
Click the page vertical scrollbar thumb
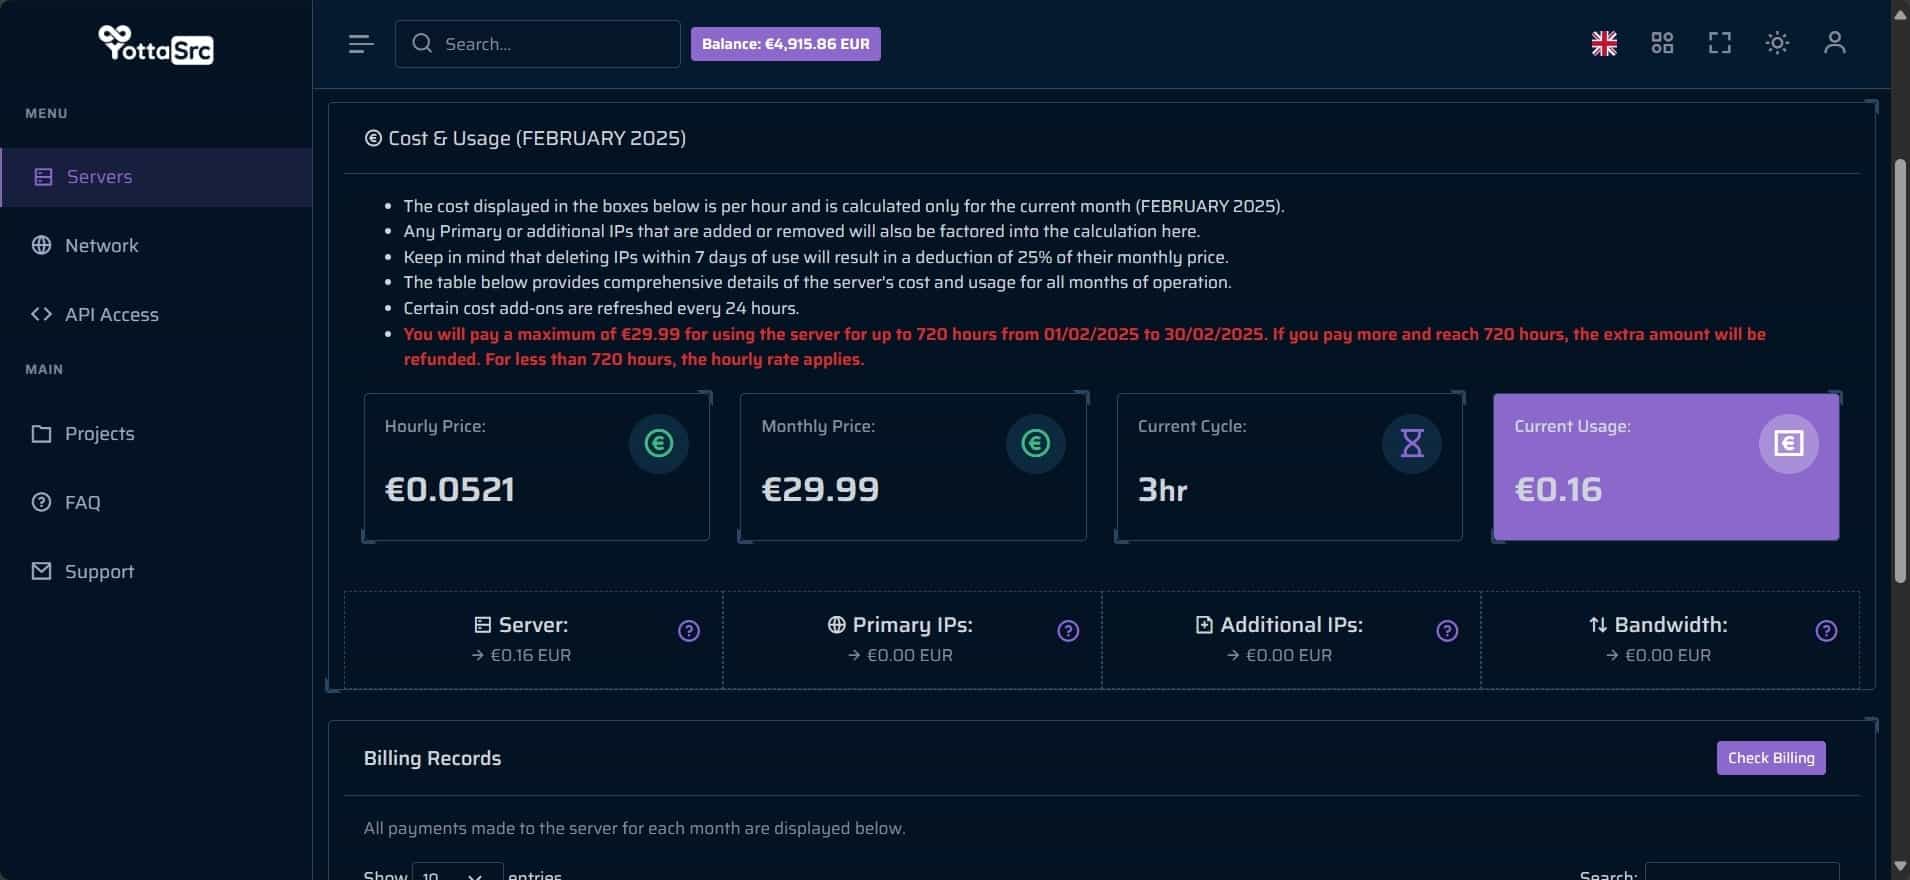click(1900, 370)
